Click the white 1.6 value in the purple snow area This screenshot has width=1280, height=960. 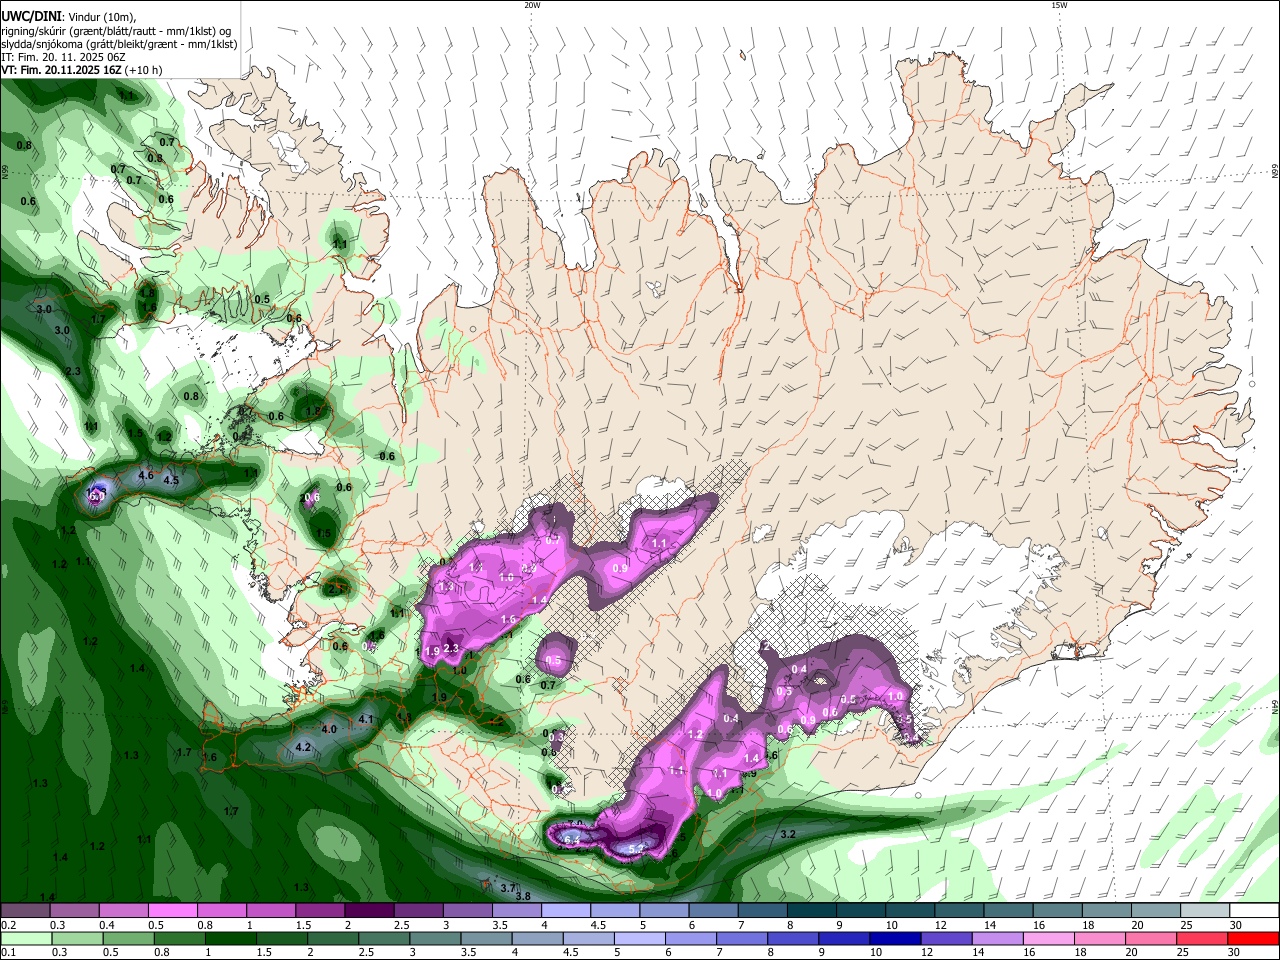click(x=508, y=620)
